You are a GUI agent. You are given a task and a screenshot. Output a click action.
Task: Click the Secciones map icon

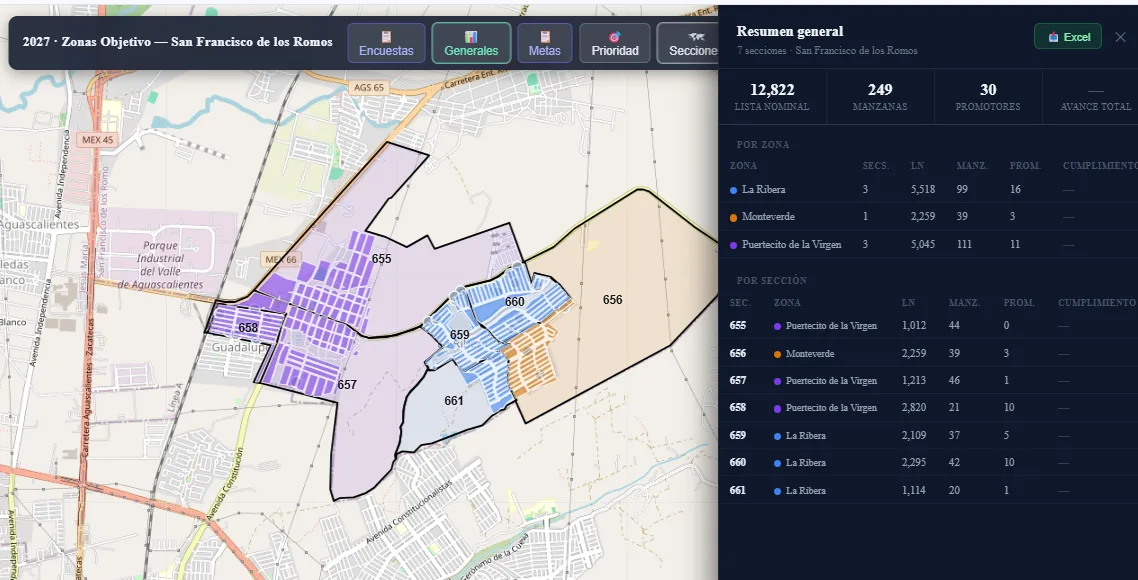coord(697,36)
